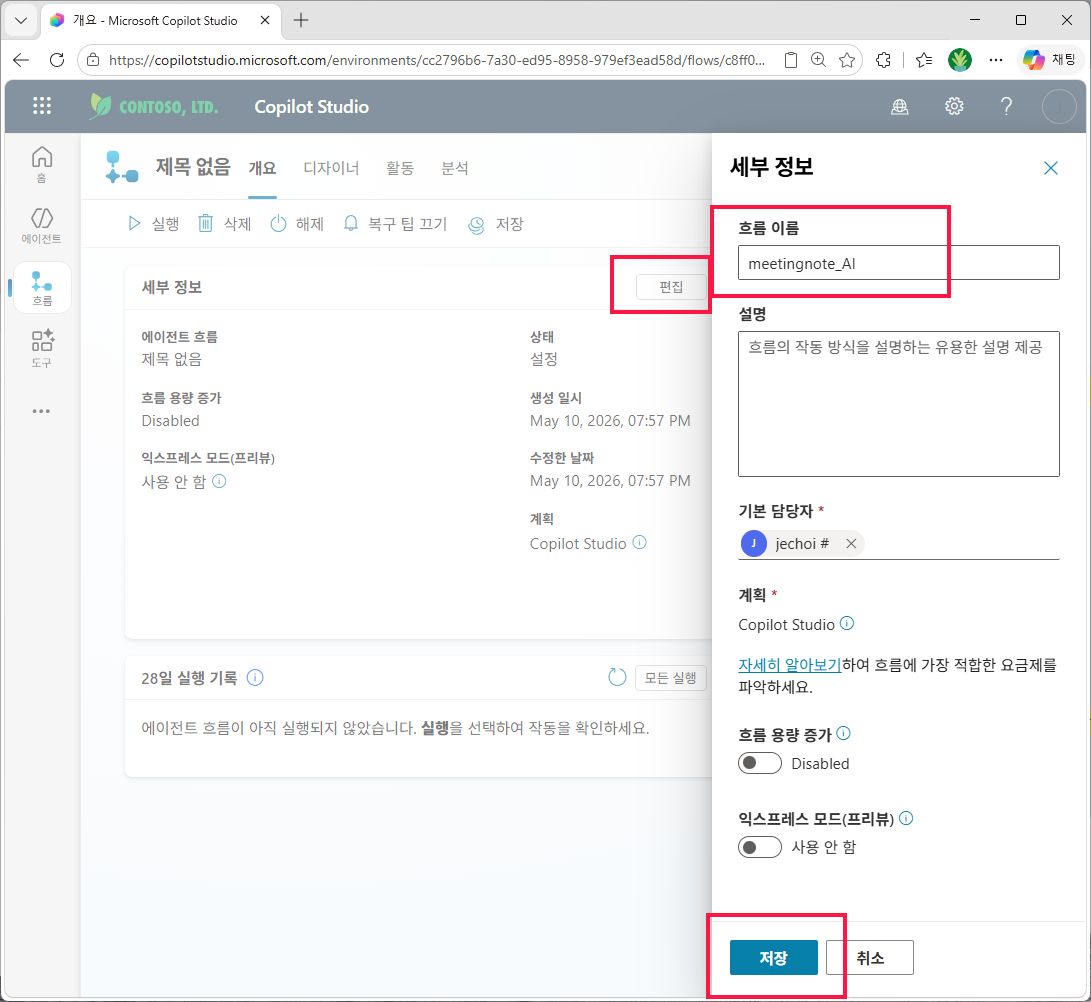Bookmark this page with star icon
The image size is (1091, 1002).
(x=847, y=61)
